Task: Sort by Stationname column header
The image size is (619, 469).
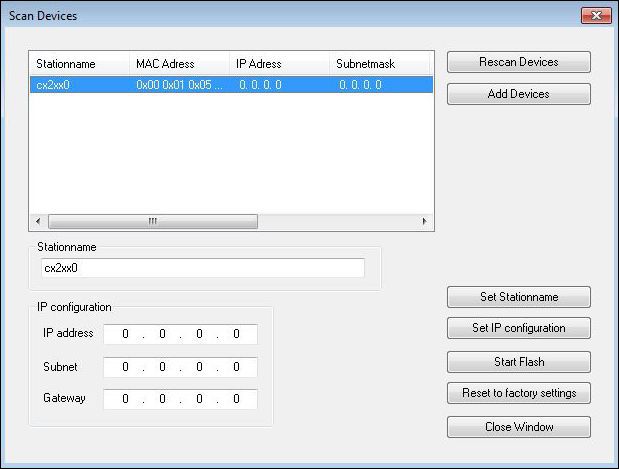Action: point(79,64)
